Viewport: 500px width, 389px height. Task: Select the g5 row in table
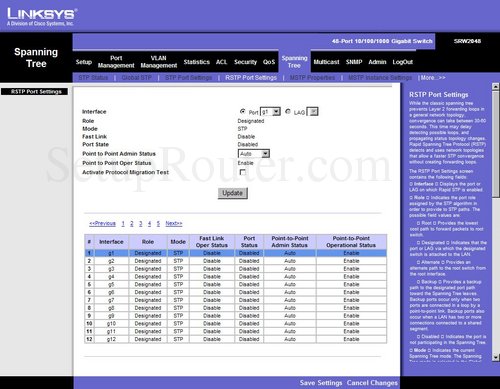coord(236,284)
